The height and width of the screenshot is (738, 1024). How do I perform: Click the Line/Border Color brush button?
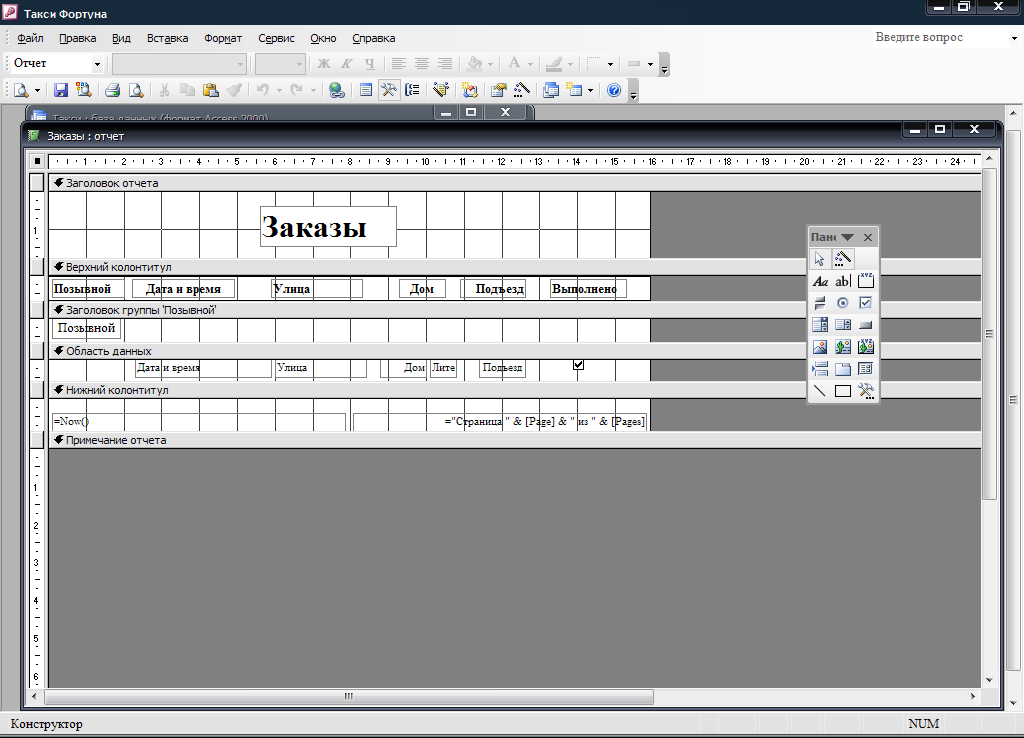click(554, 63)
